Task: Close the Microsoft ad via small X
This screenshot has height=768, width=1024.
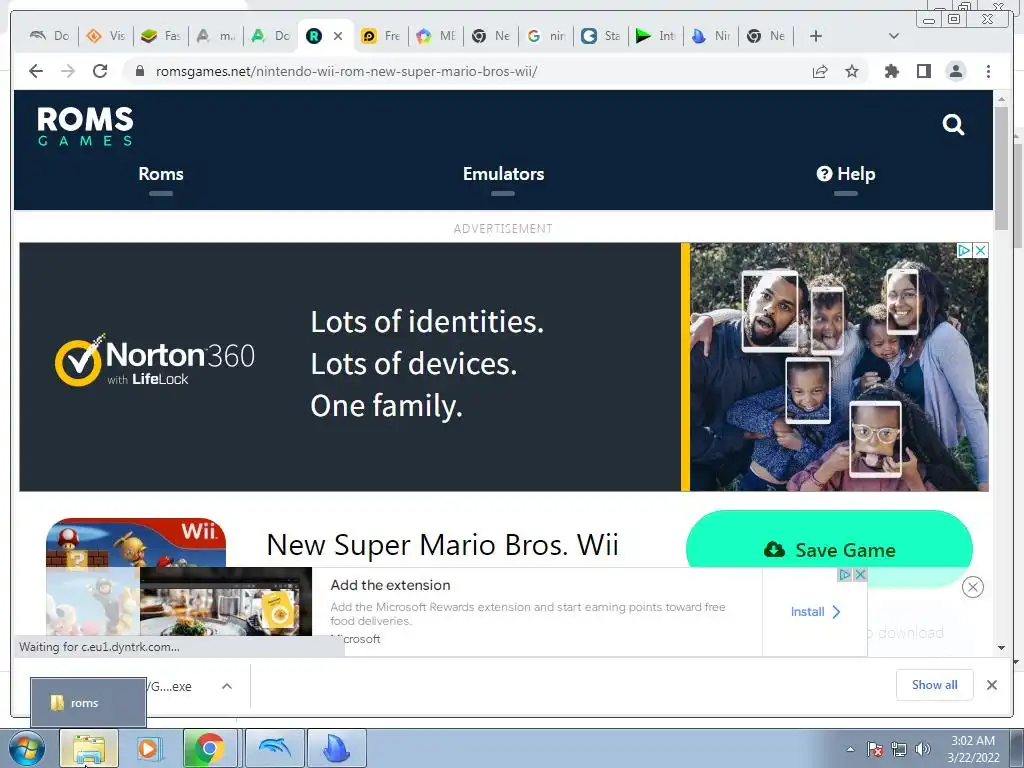Action: tap(861, 575)
